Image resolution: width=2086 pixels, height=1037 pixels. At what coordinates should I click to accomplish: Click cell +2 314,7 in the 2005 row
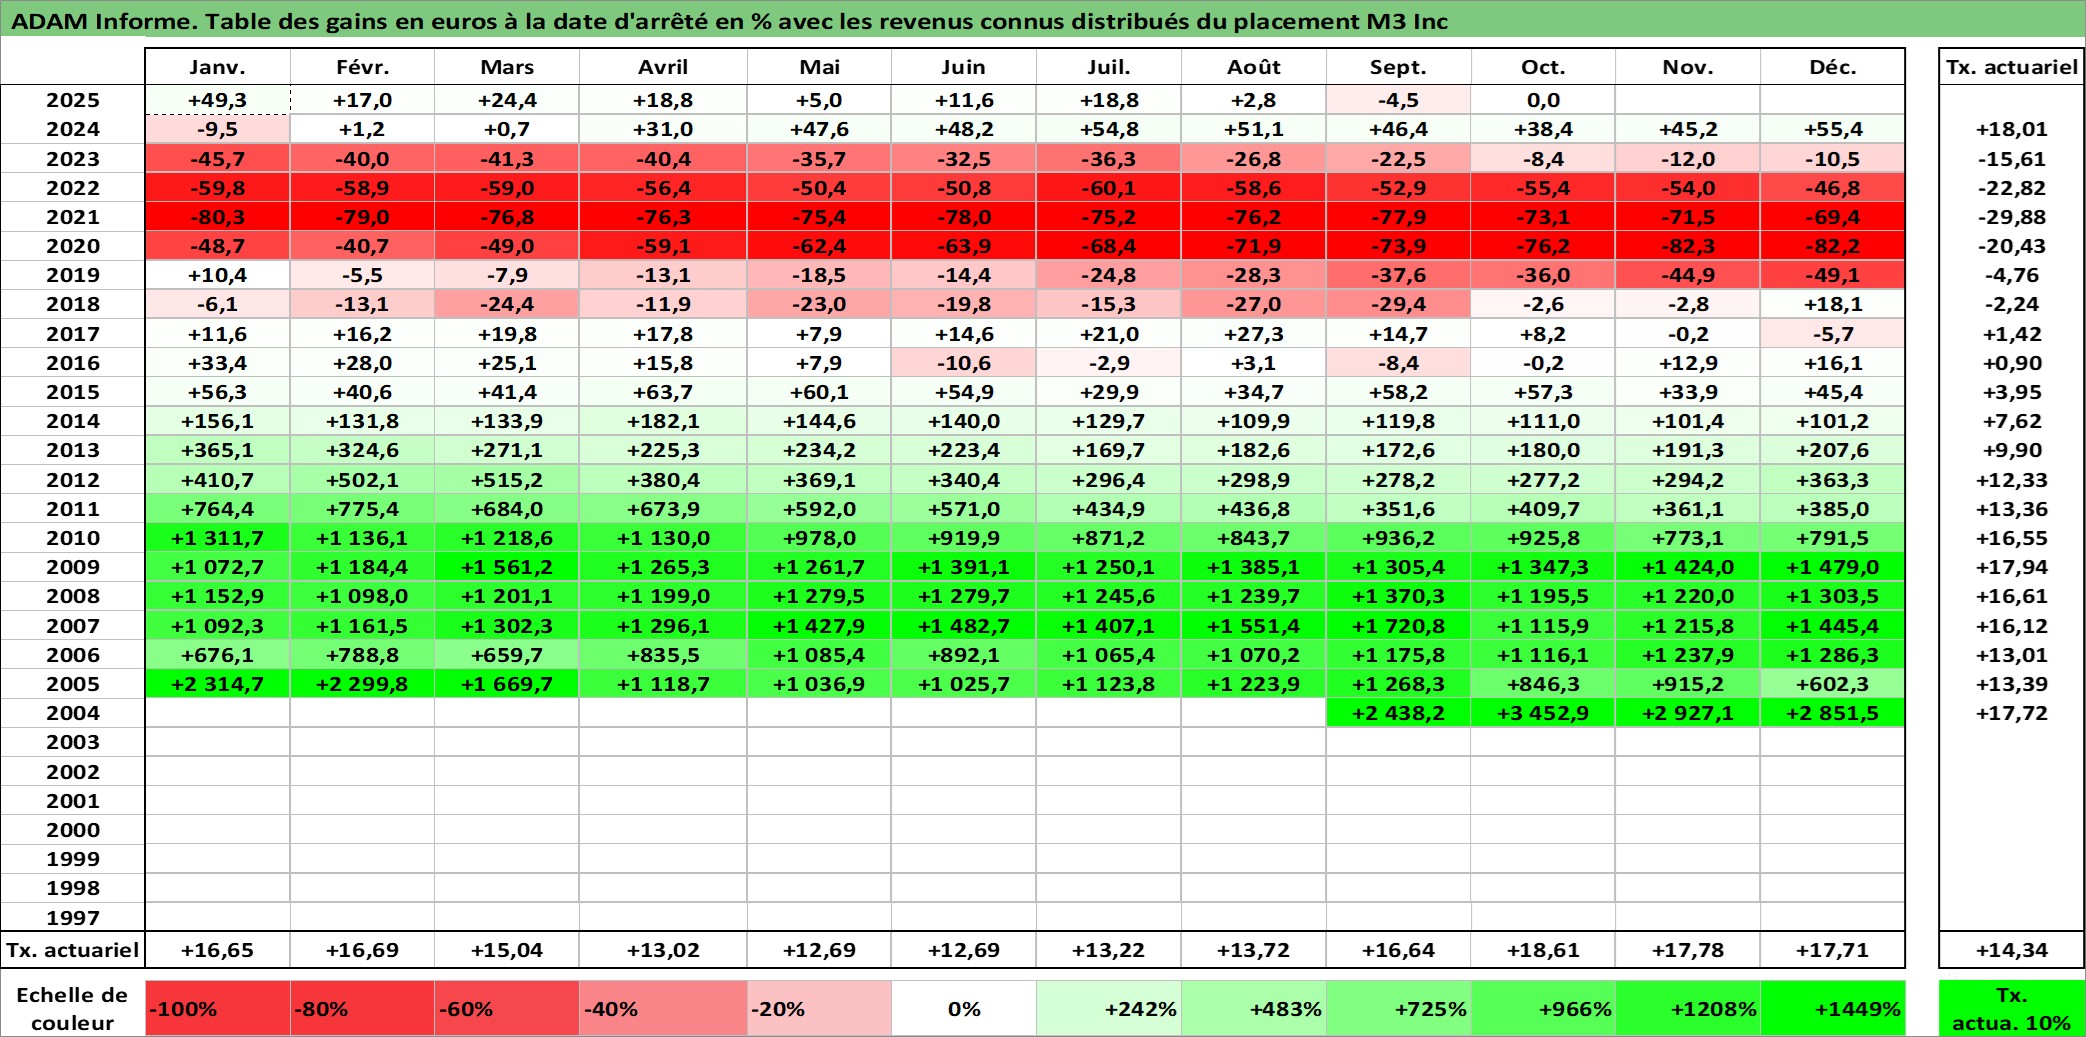(x=217, y=684)
